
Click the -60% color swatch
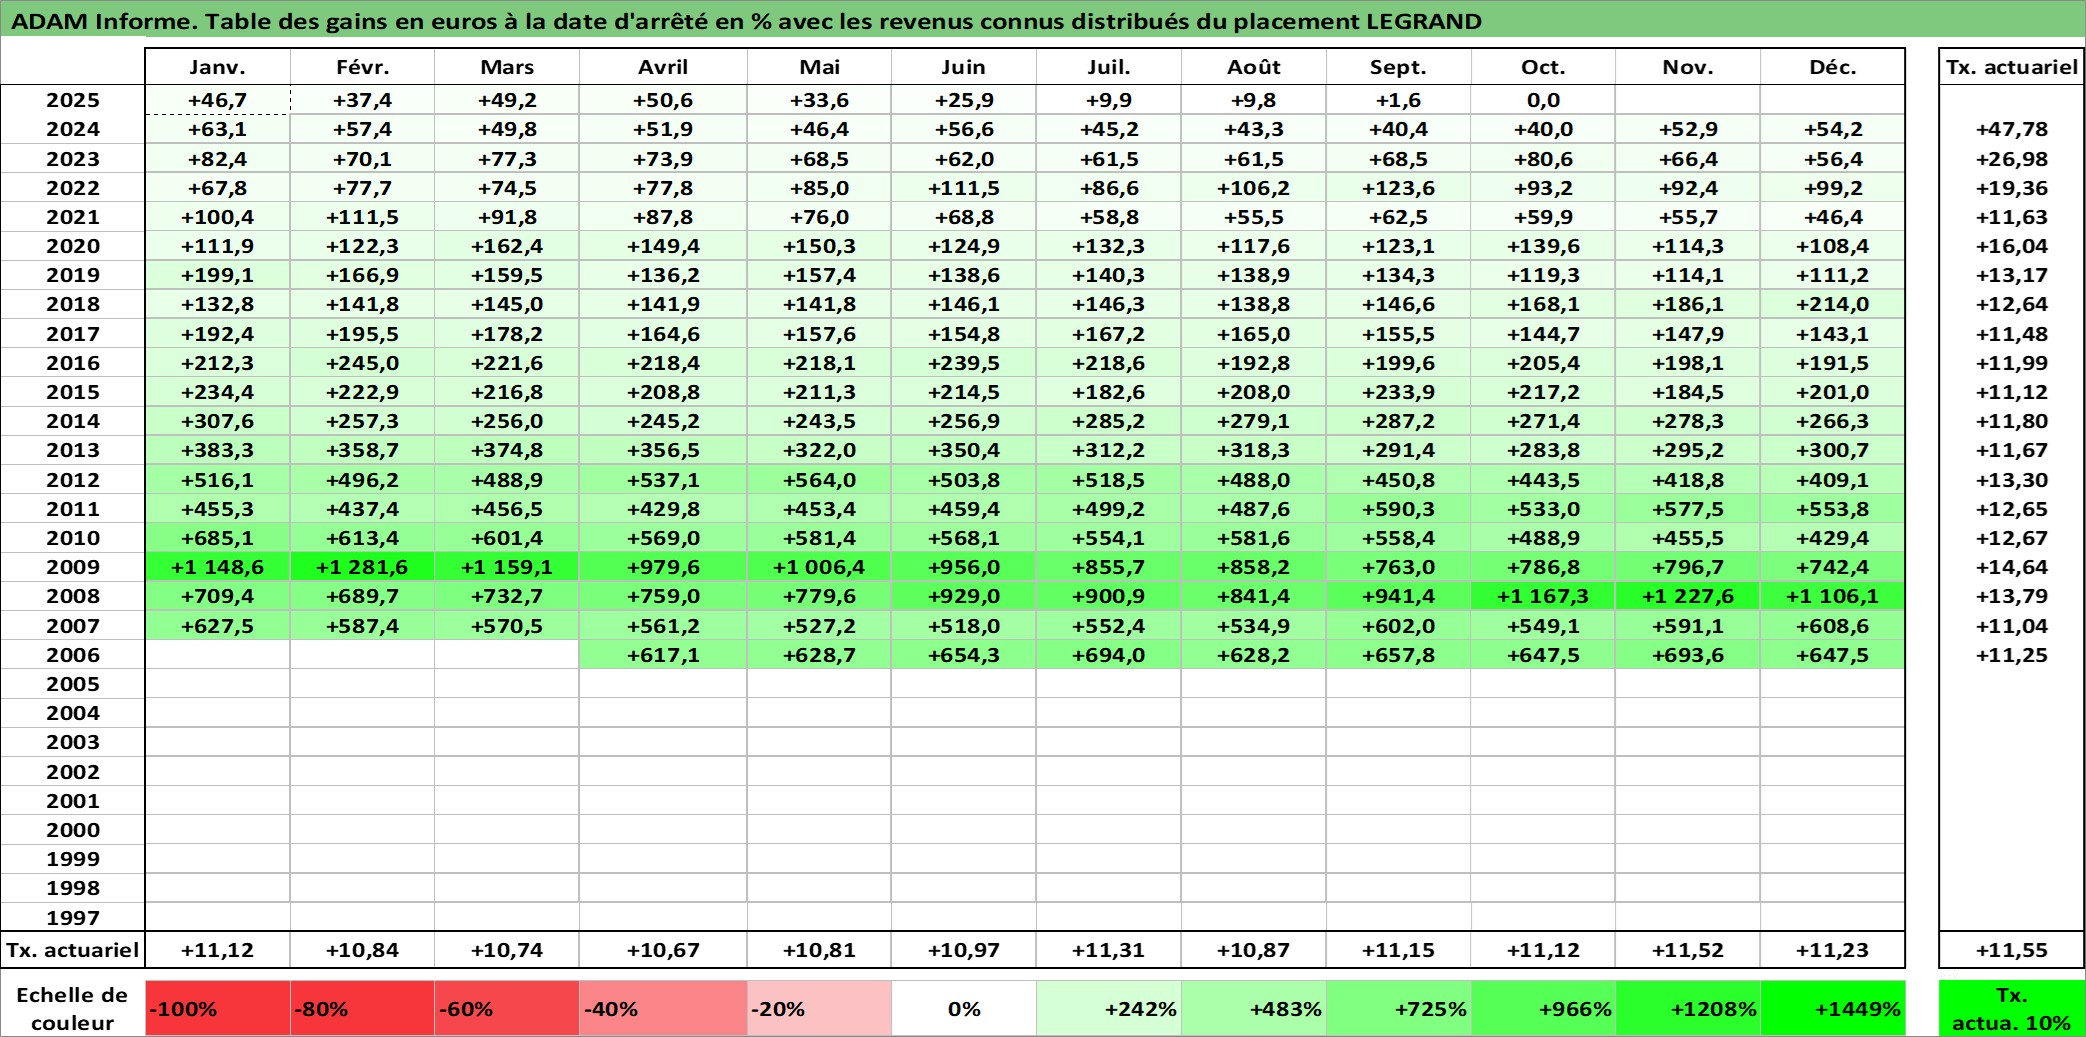[x=507, y=1008]
